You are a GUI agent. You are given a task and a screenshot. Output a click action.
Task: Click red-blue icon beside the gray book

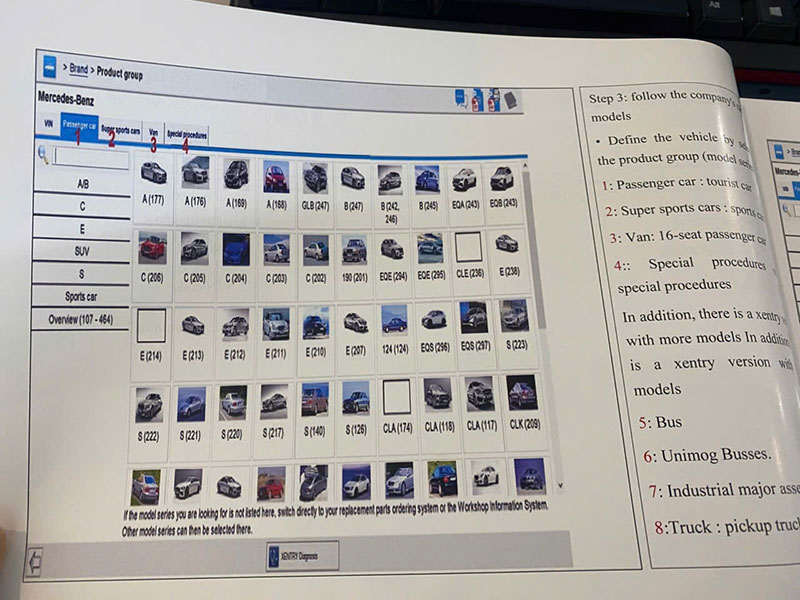tap(494, 100)
